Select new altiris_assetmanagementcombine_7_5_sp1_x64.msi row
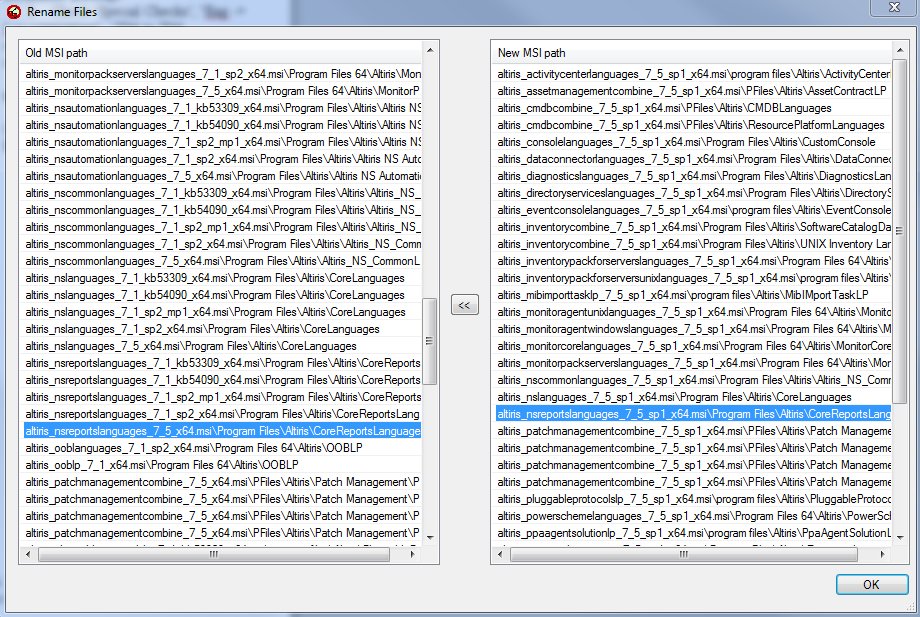This screenshot has width=920, height=617. pos(694,91)
